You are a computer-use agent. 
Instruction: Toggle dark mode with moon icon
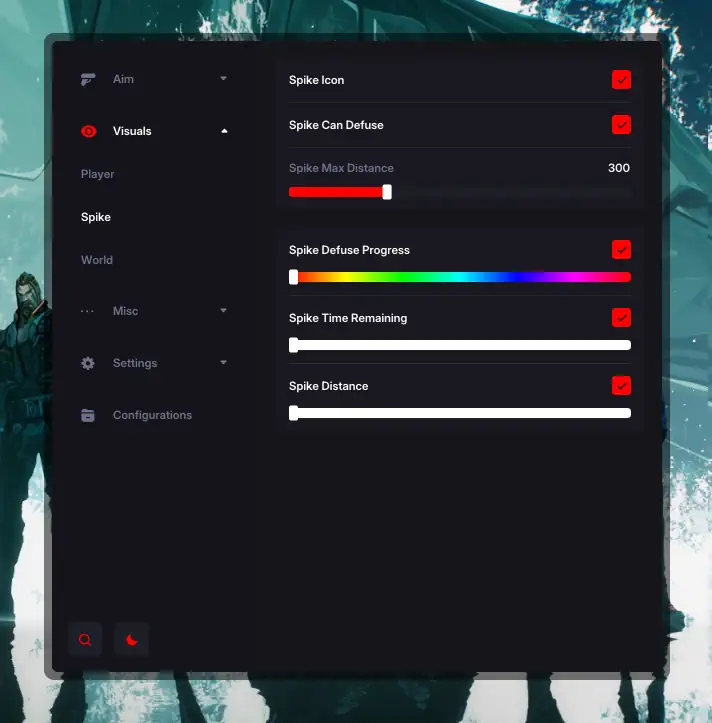131,640
